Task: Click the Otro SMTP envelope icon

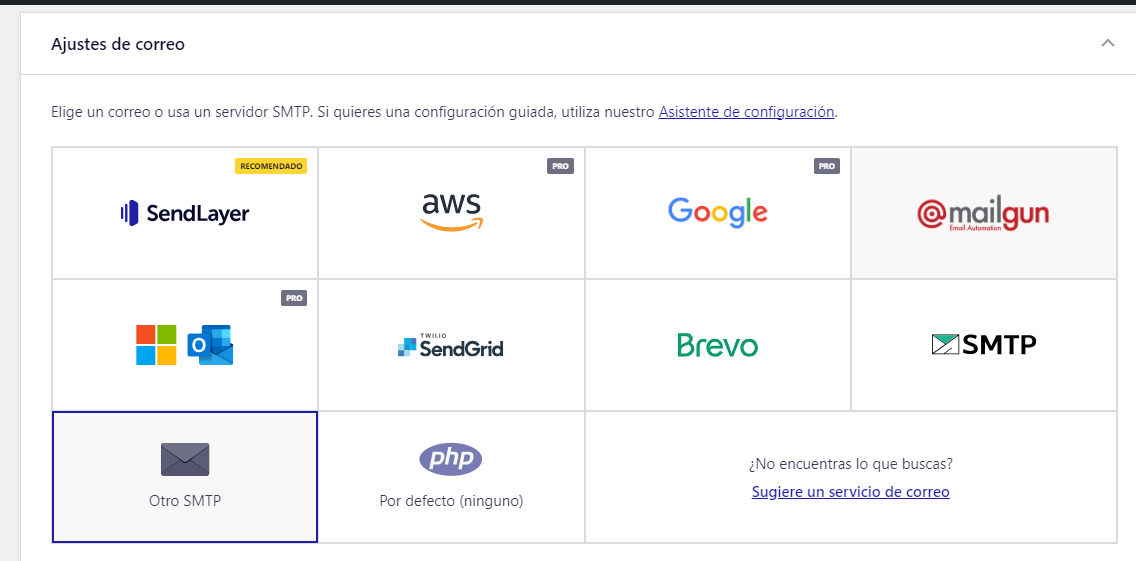Action: point(185,460)
